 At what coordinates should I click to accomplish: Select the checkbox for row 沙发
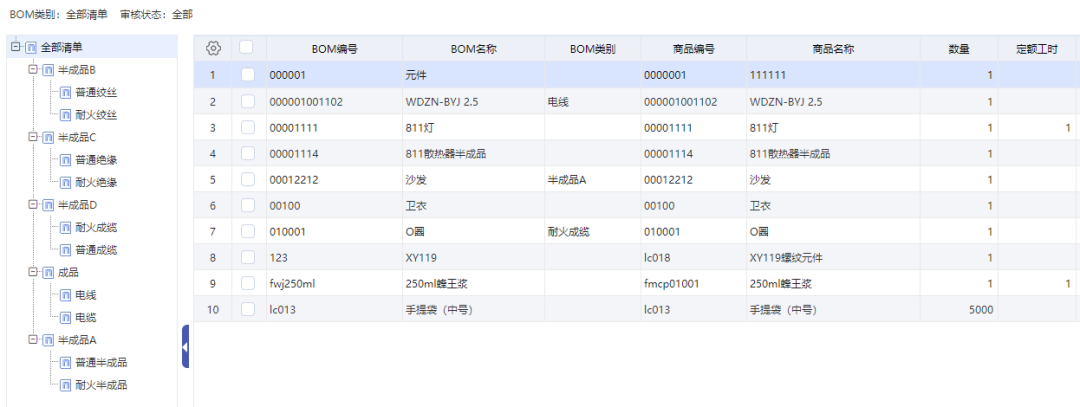click(247, 180)
